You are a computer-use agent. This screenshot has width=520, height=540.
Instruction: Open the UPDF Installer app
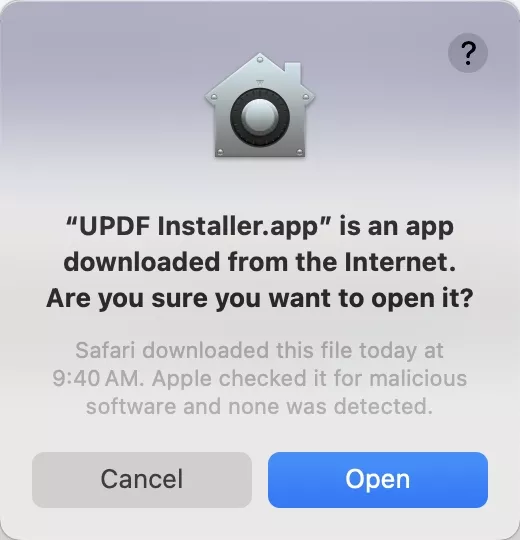(378, 480)
